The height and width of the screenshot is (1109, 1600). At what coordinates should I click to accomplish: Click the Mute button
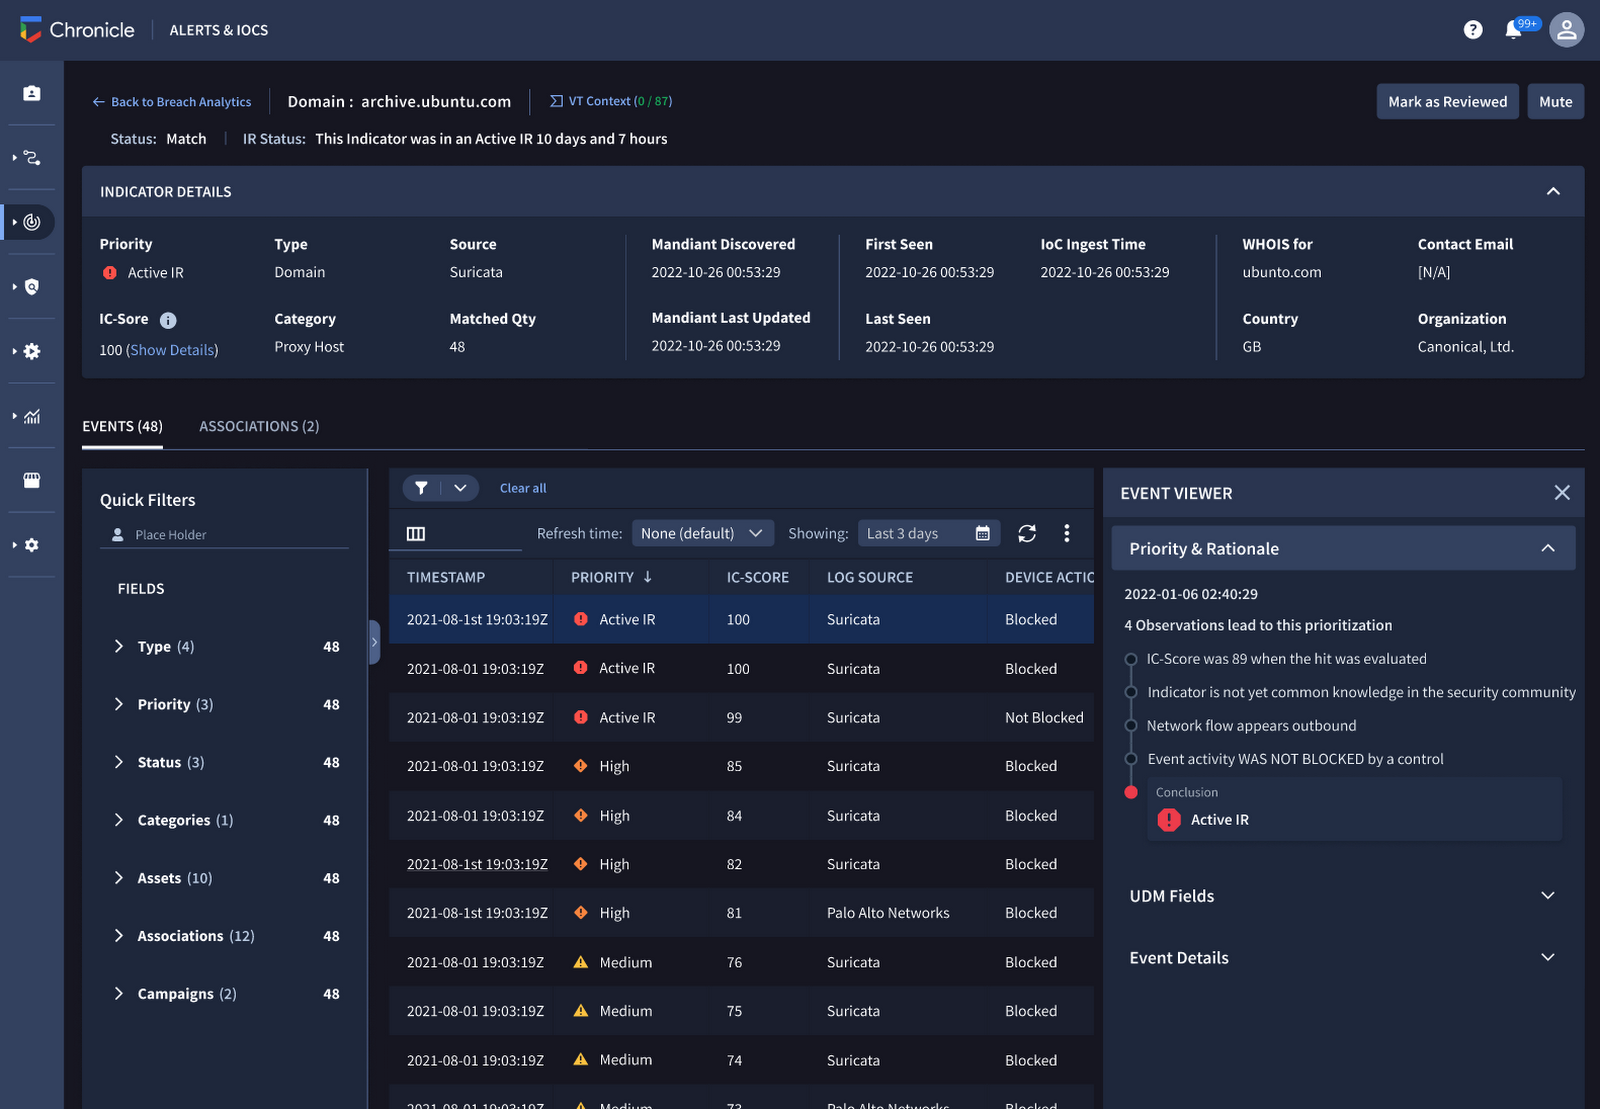pyautogui.click(x=1556, y=102)
